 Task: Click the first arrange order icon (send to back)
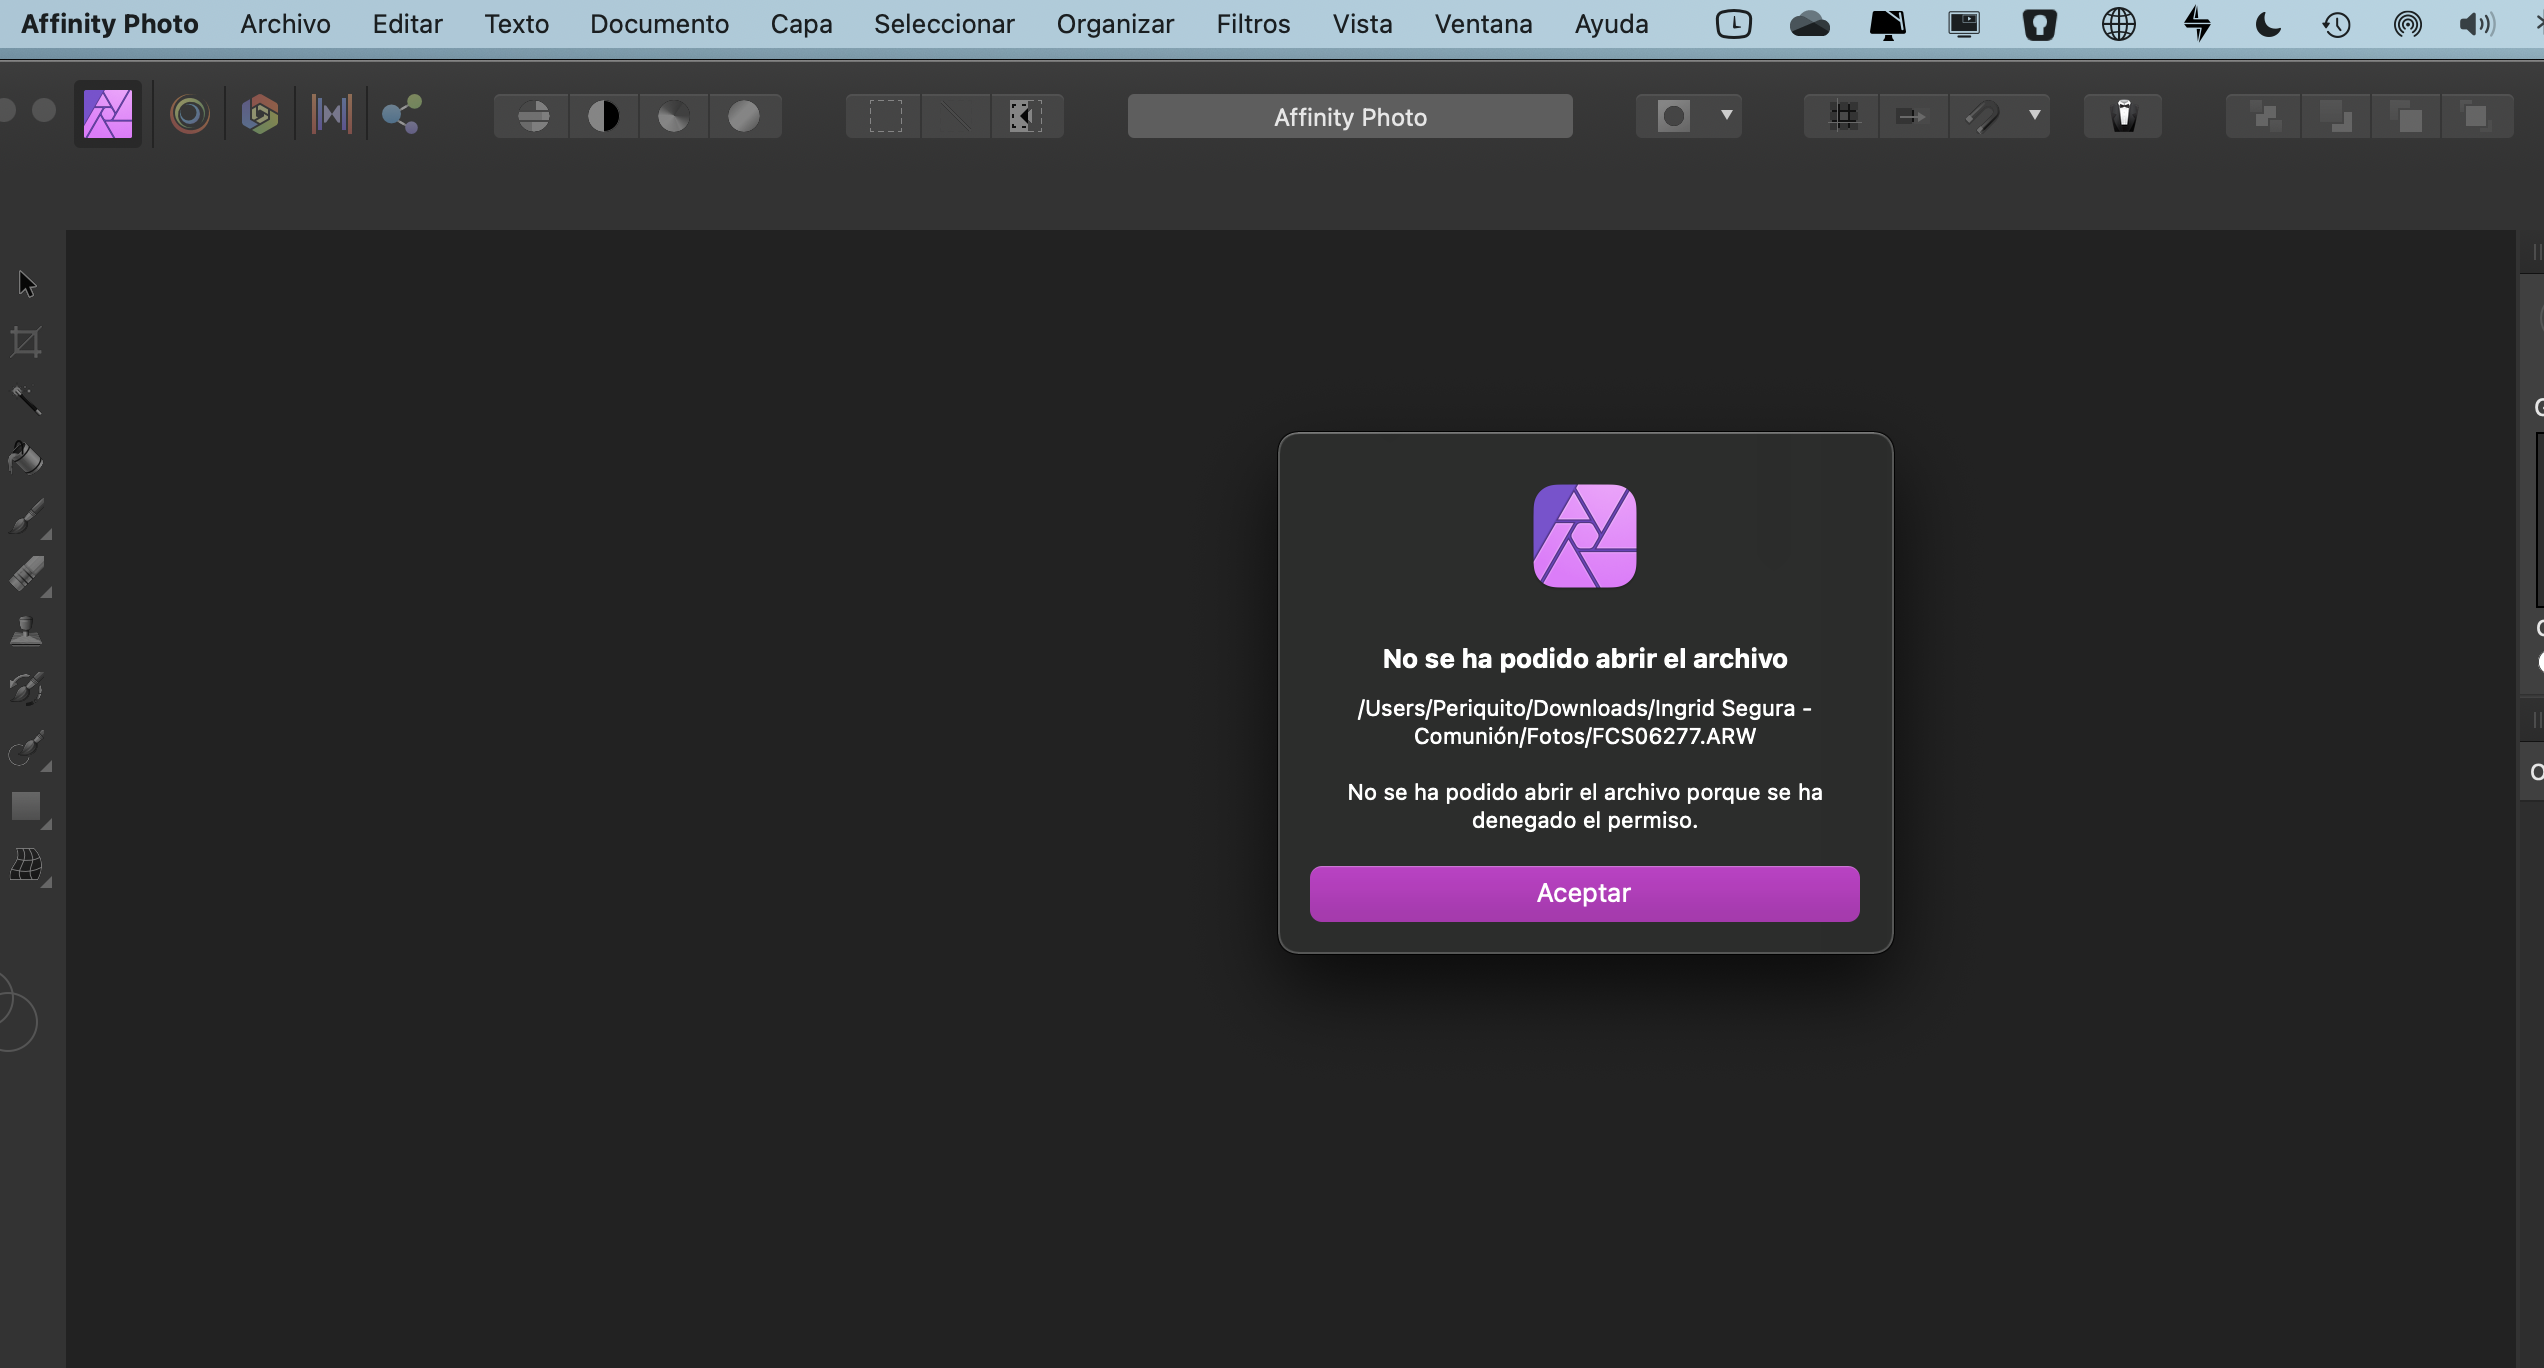tap(2264, 116)
